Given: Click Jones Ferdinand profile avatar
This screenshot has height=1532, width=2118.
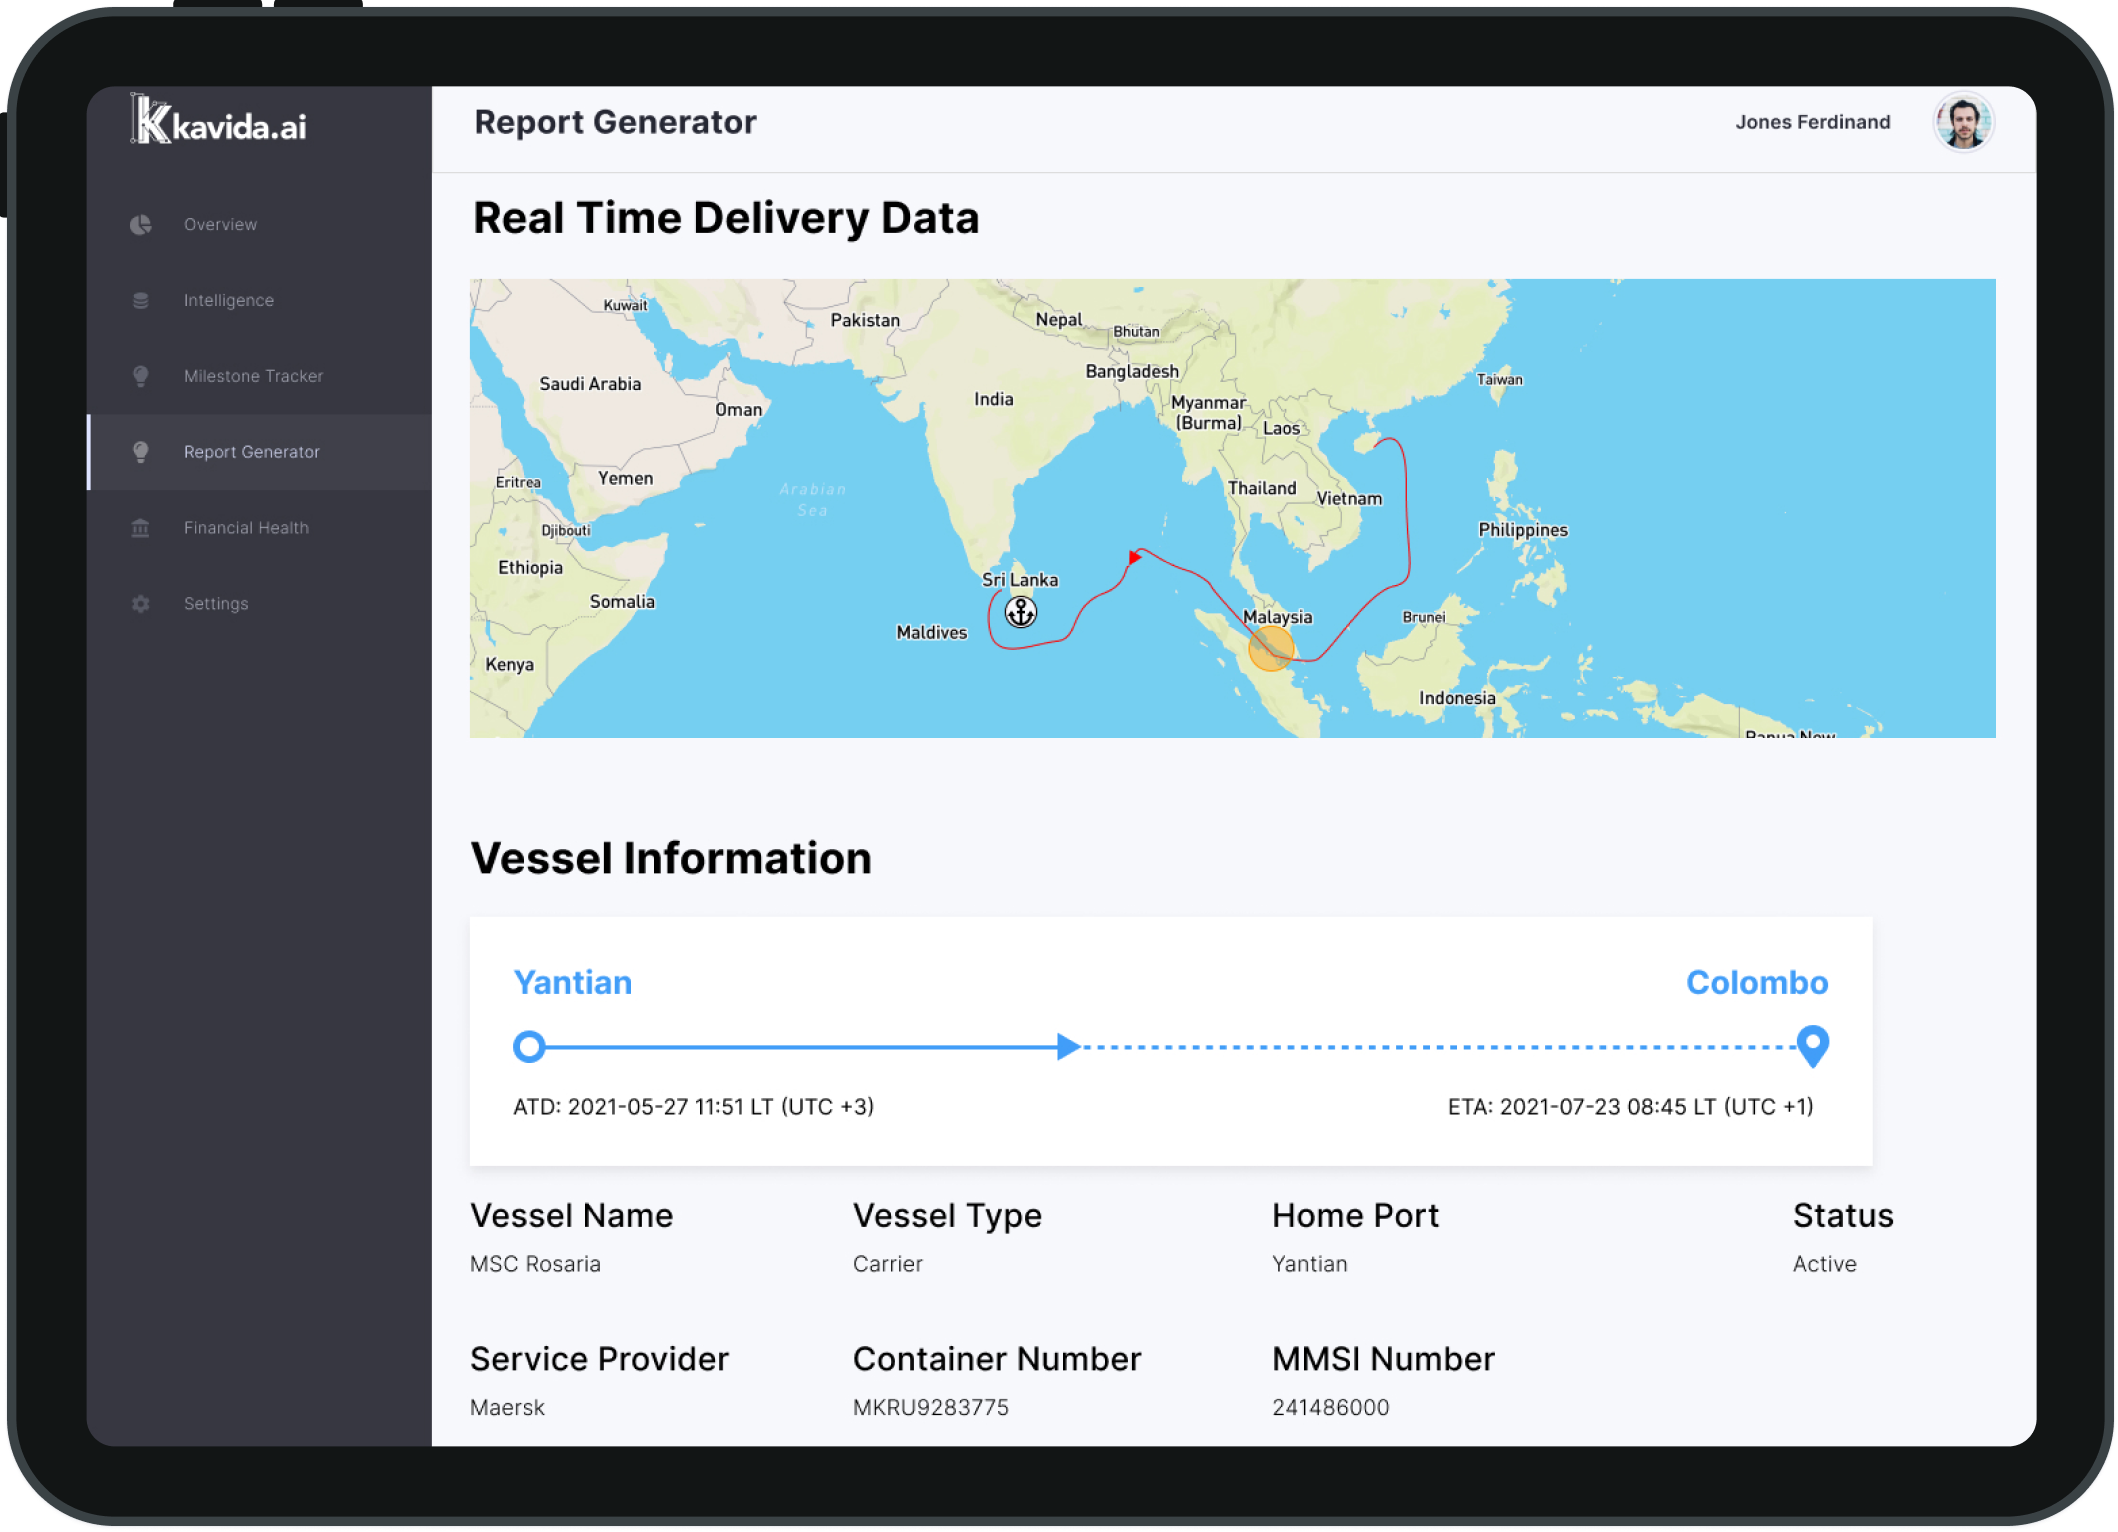Looking at the screenshot, I should point(1963,122).
